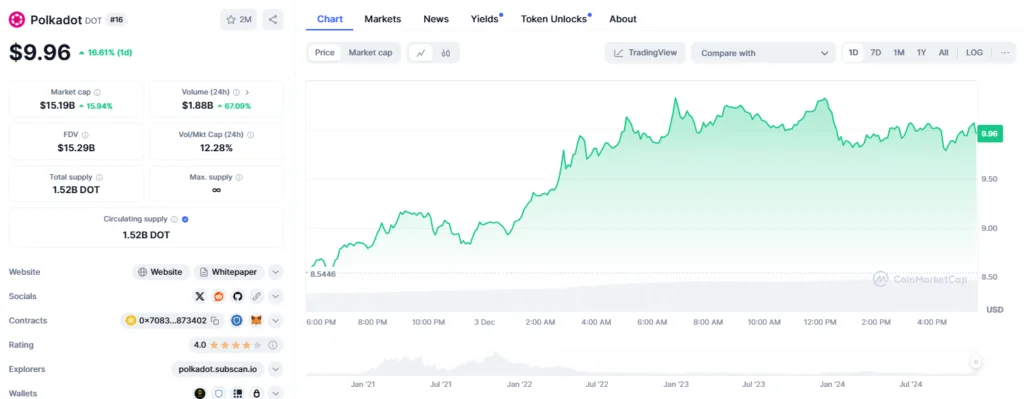Set chart range to All
The width and height of the screenshot is (1024, 399).
pyautogui.click(x=943, y=53)
